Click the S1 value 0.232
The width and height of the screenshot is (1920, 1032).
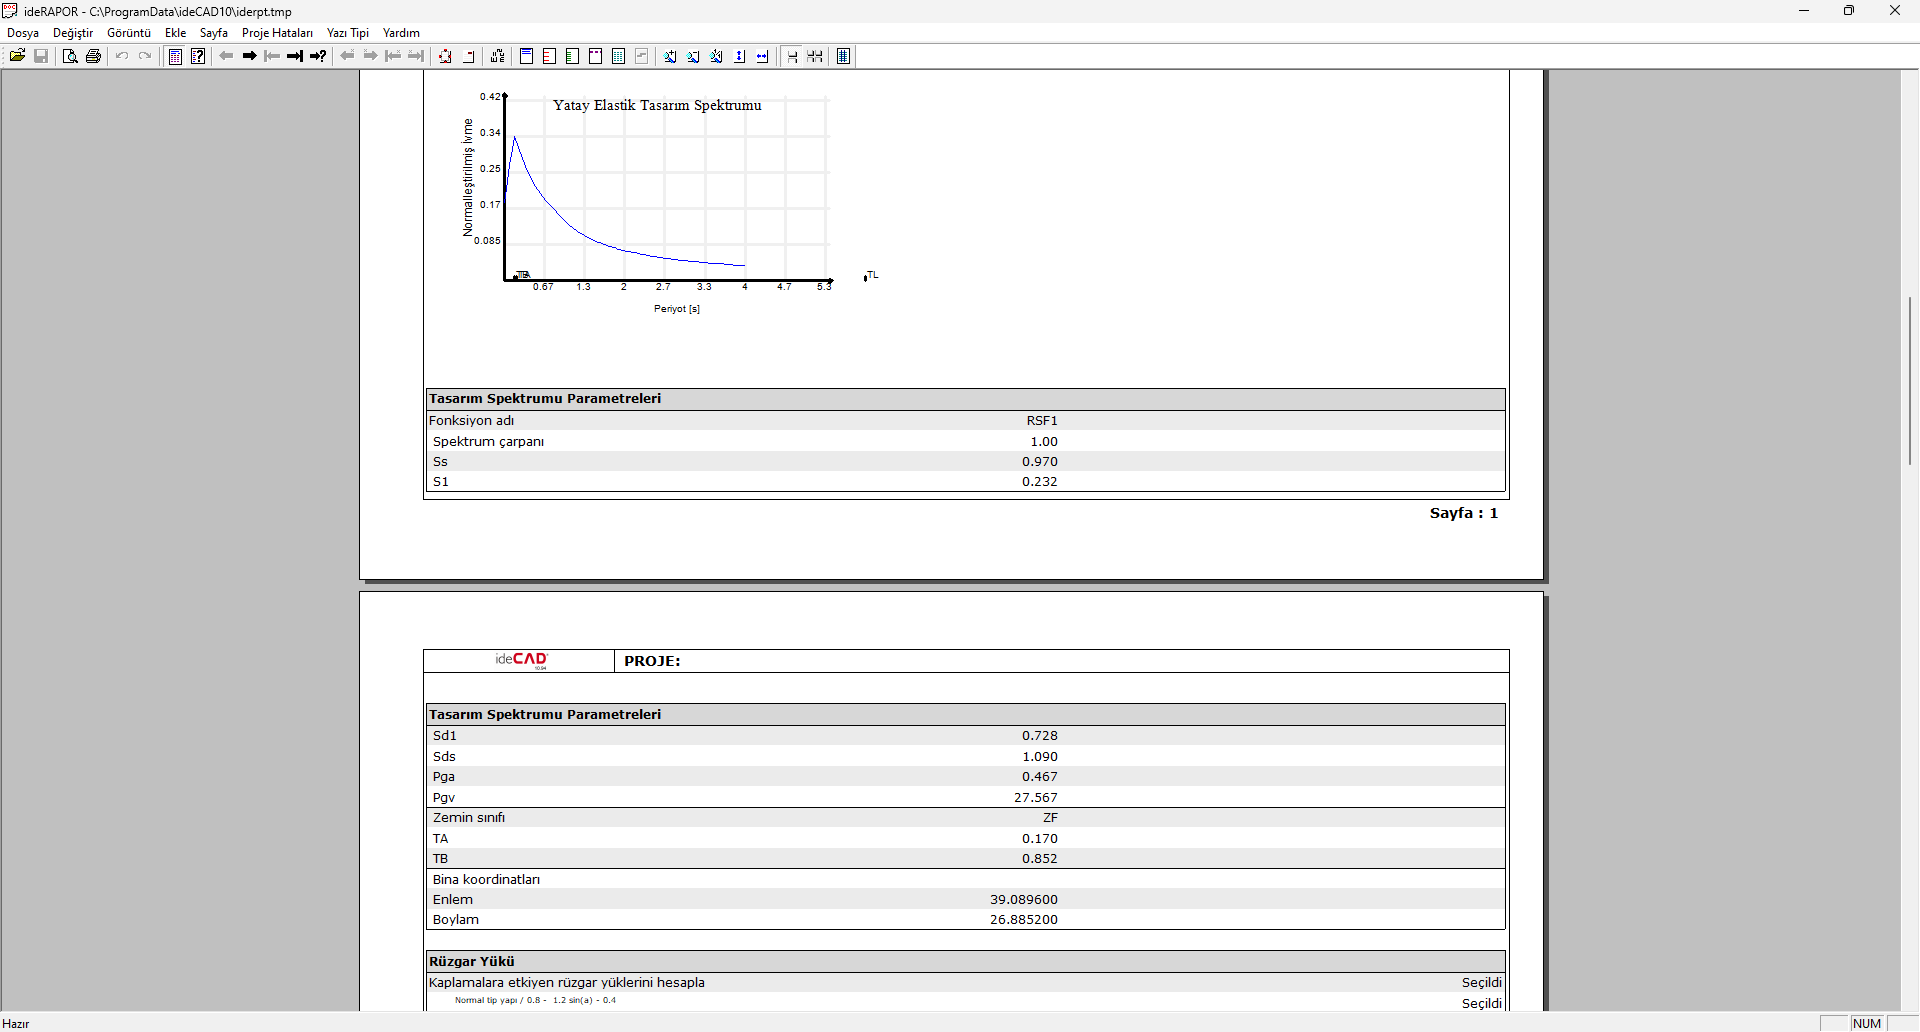1040,481
